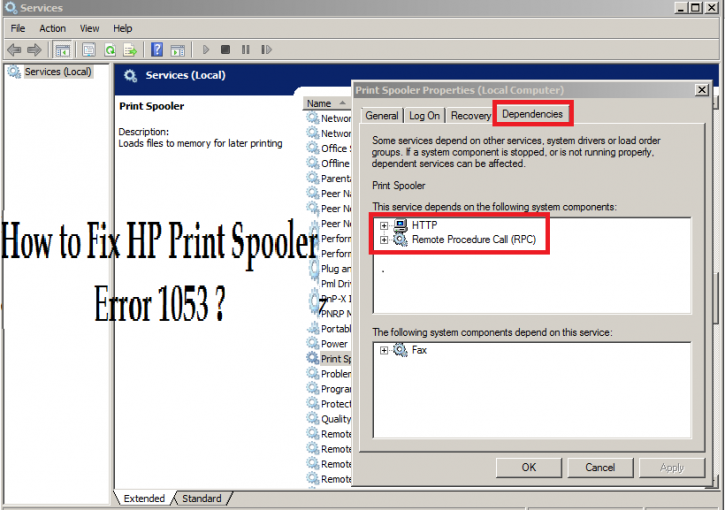Click the Office service gear icon
The height and width of the screenshot is (510, 725).
(x=313, y=148)
